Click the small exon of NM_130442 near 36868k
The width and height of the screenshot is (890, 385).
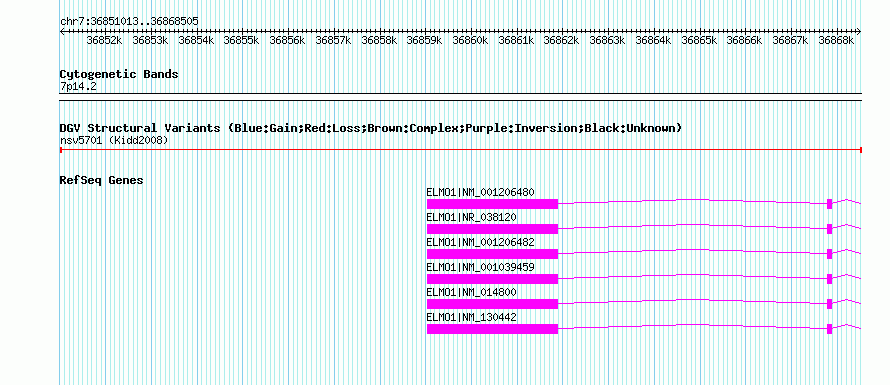829,329
